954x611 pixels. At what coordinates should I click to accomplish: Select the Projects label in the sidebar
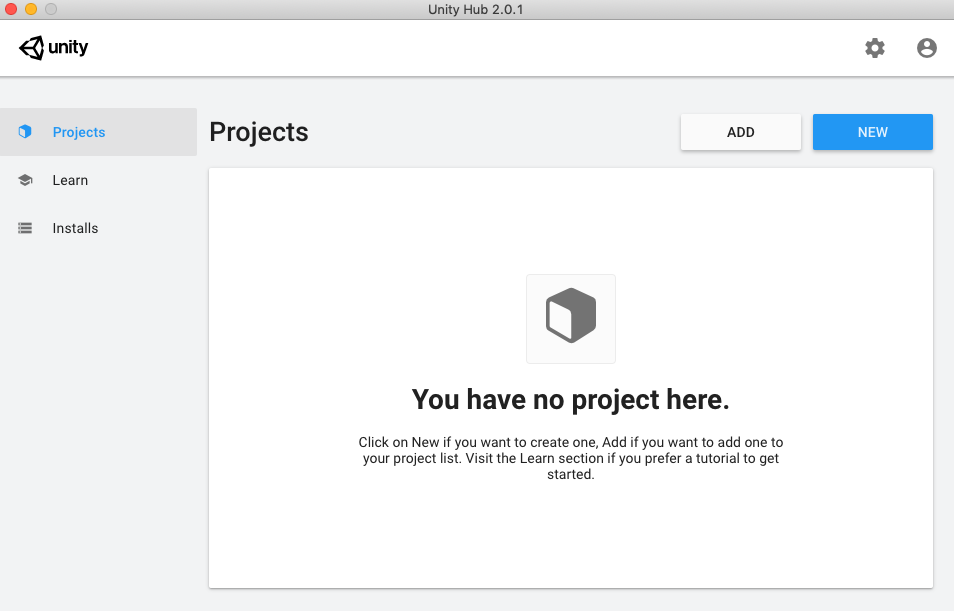coord(79,132)
